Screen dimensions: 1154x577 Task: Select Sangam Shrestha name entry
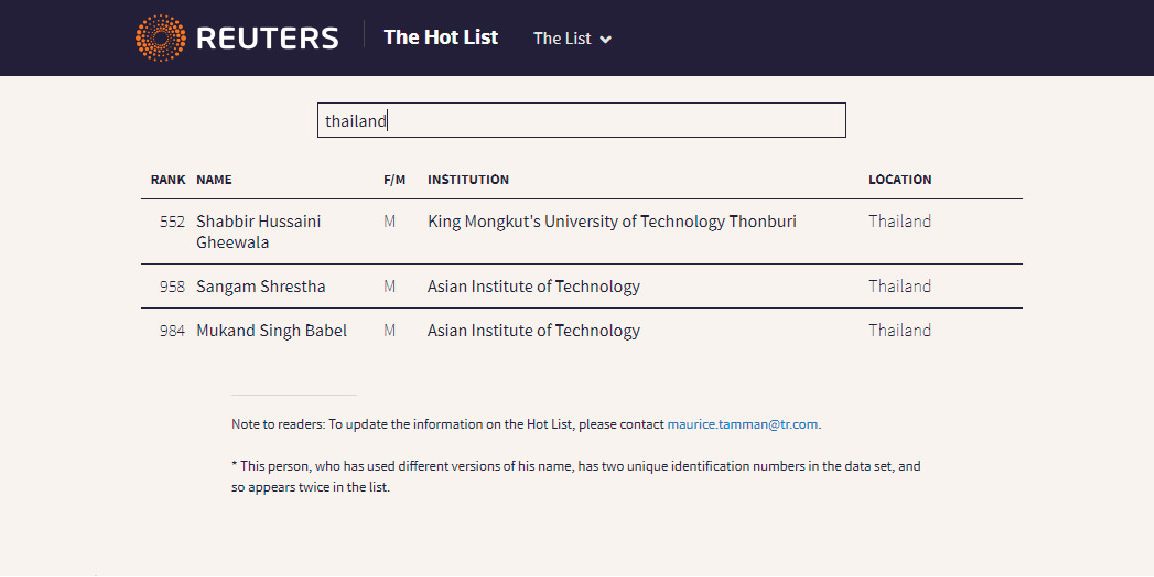260,287
